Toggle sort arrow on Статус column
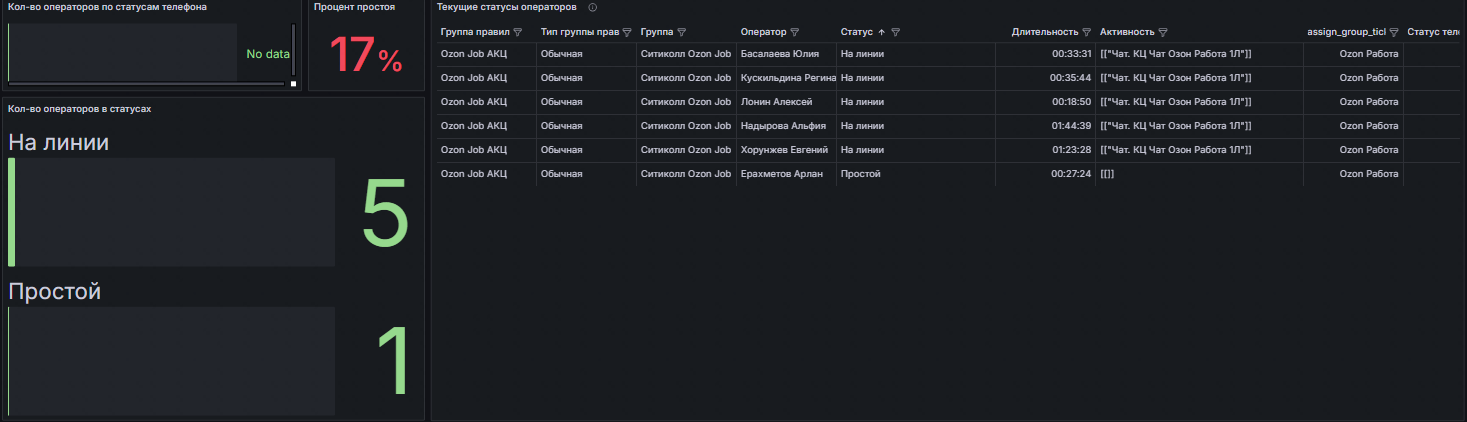 pos(881,32)
